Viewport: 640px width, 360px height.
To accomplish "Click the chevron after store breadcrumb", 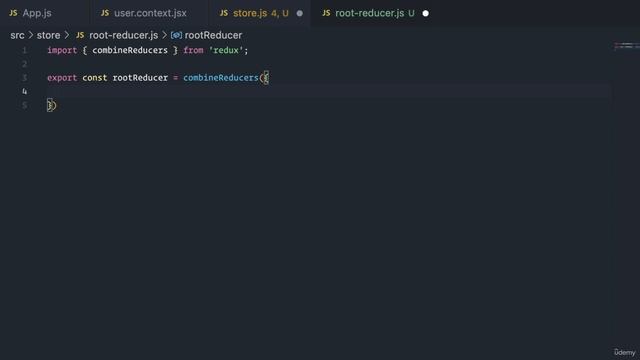I will (x=67, y=36).
